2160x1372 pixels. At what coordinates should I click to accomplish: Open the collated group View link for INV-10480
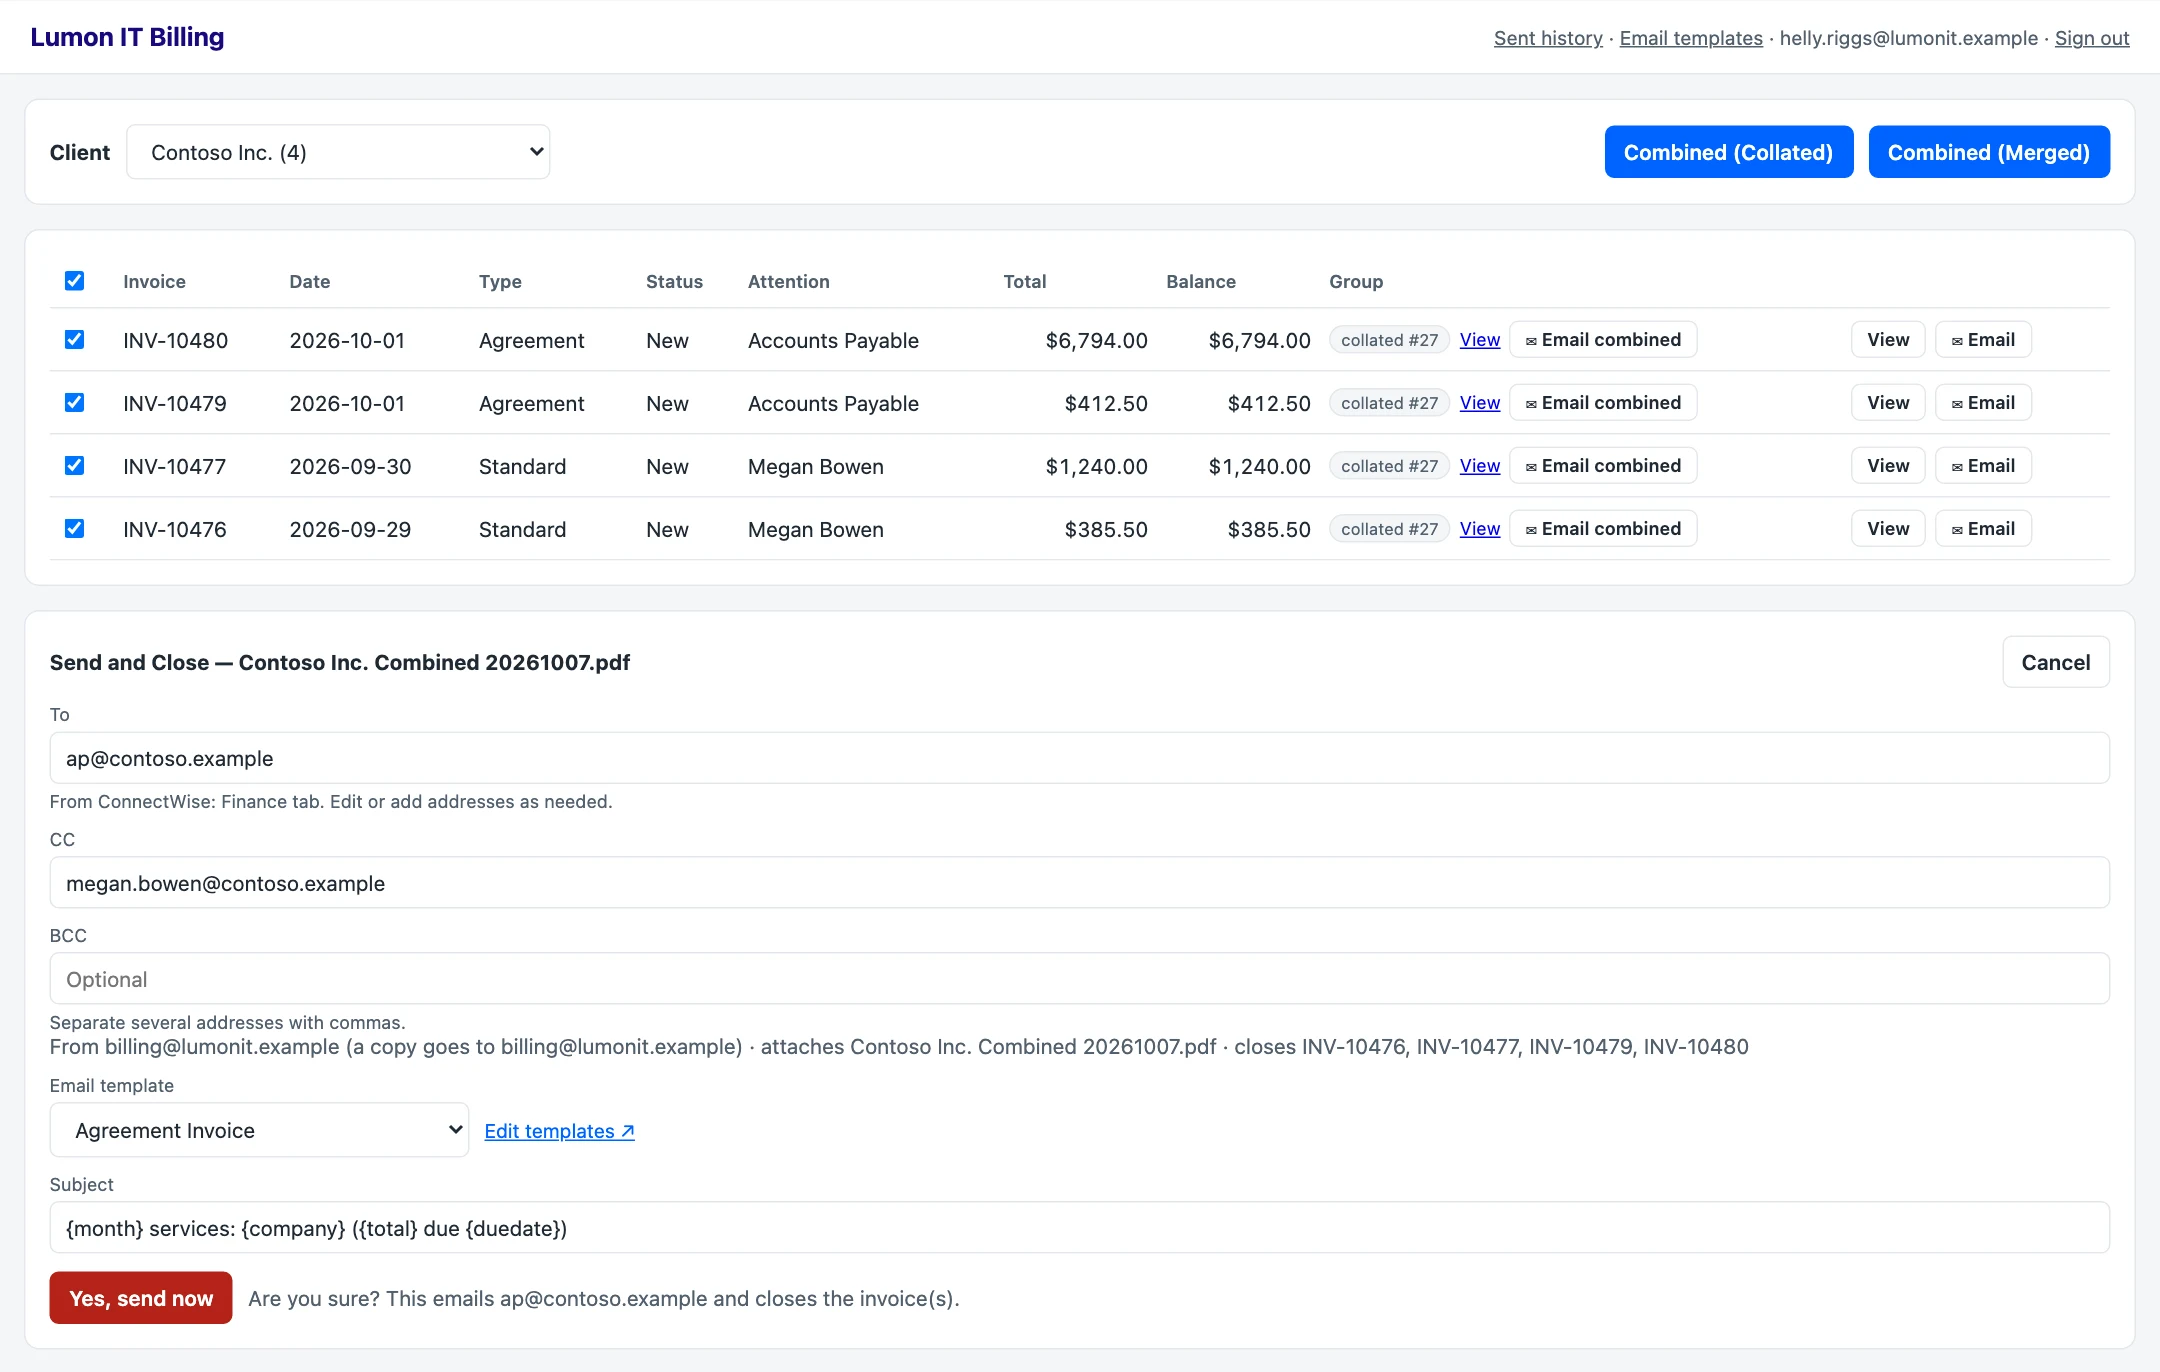tap(1480, 340)
